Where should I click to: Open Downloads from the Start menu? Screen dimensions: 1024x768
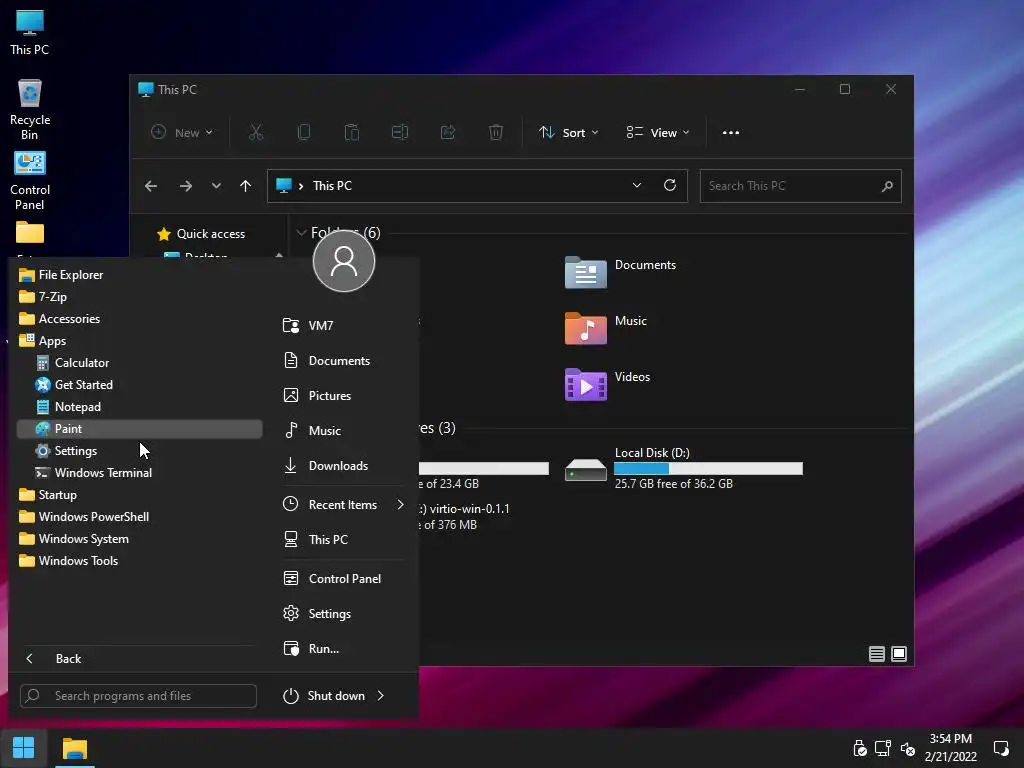[344, 466]
